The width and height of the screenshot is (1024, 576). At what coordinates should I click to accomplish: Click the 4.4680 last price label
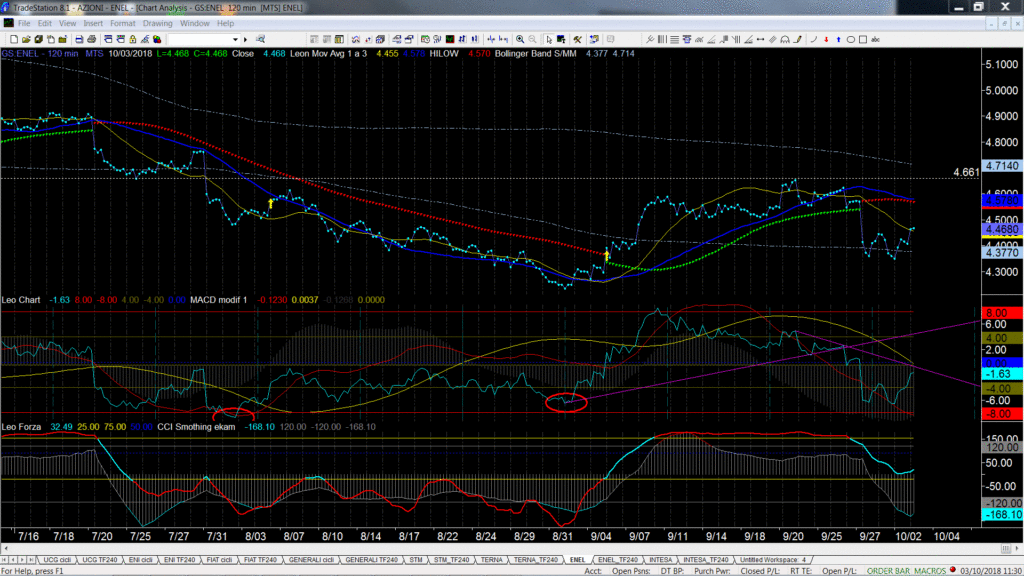pos(1002,229)
